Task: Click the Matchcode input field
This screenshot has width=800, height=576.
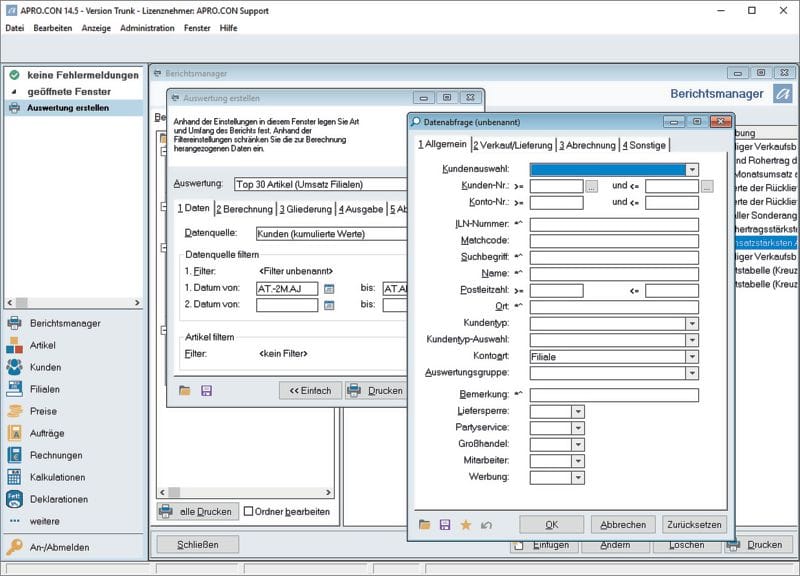Action: point(614,240)
